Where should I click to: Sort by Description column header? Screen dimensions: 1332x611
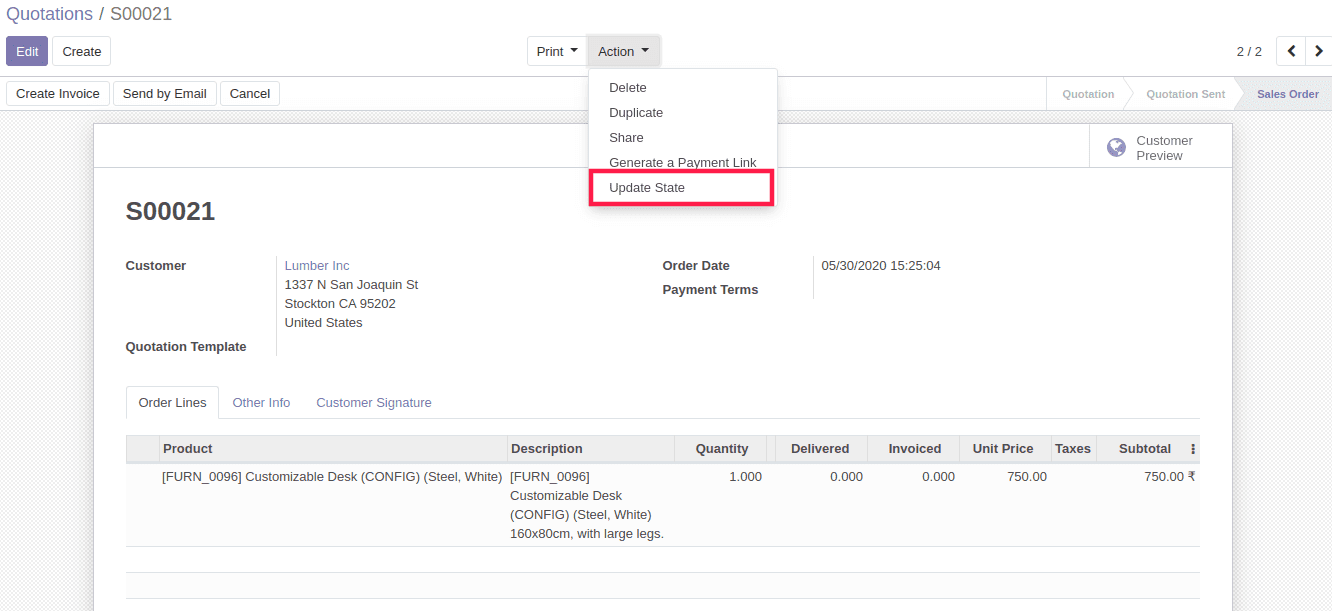coord(591,449)
